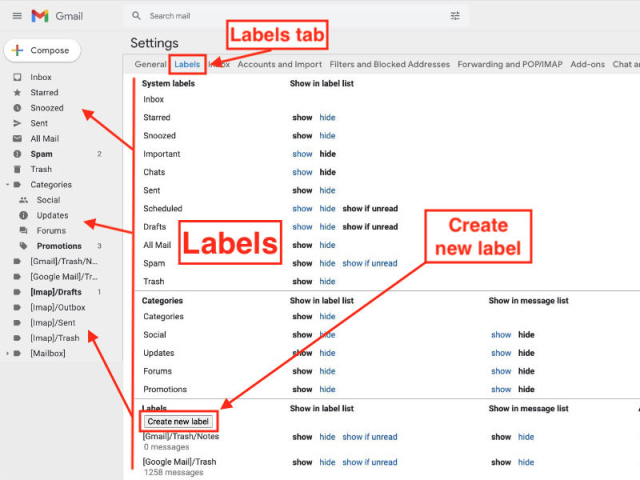
Task: Open the Inbox folder in sidebar
Action: coord(41,77)
